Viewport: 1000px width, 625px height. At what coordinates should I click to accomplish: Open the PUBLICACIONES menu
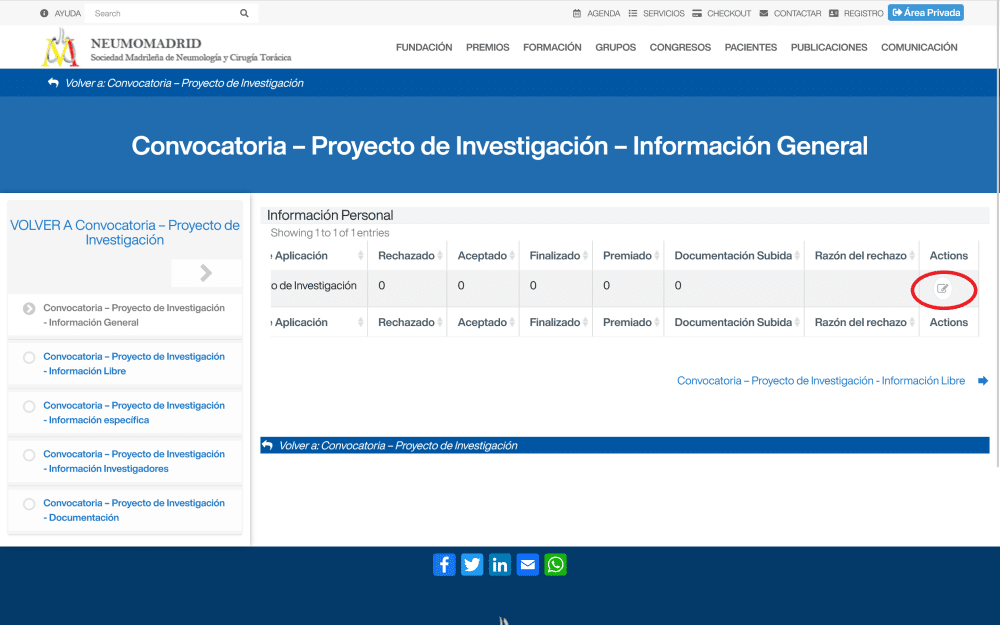click(829, 48)
